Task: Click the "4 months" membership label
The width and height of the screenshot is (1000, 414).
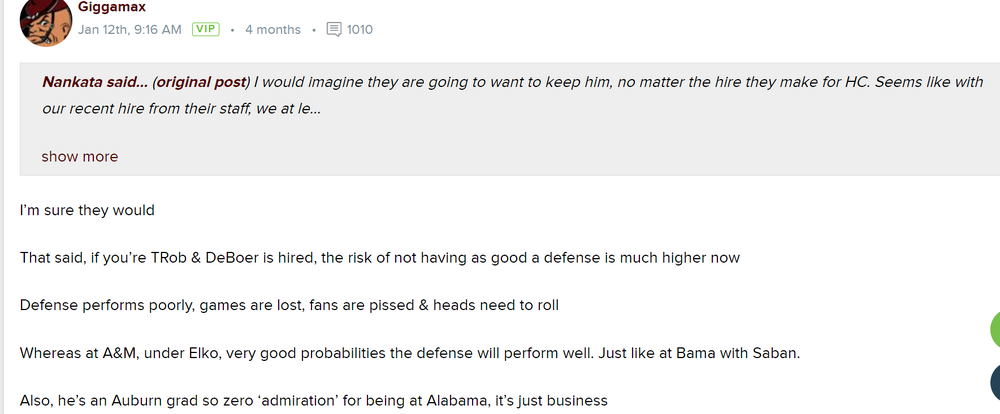Action: tap(272, 29)
